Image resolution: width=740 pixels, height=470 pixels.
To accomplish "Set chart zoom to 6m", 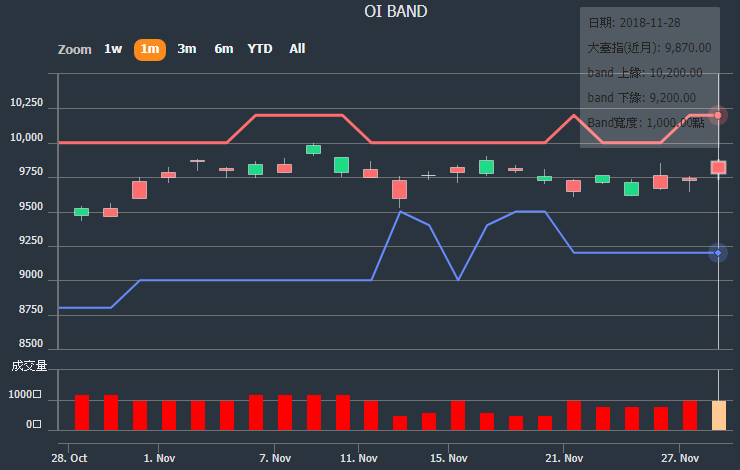I will point(223,49).
